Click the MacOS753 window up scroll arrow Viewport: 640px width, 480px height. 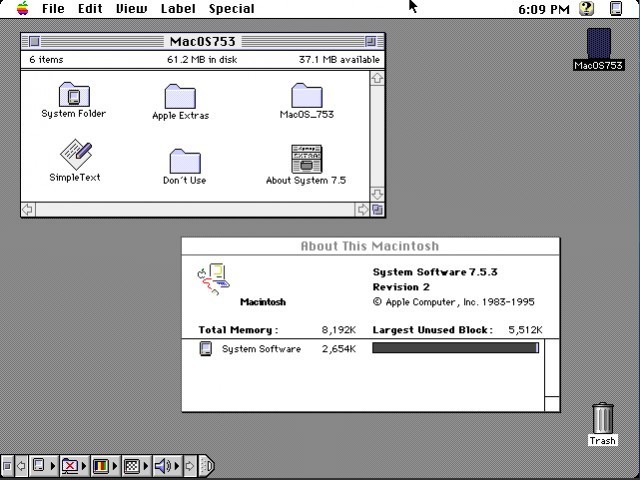pos(377,78)
